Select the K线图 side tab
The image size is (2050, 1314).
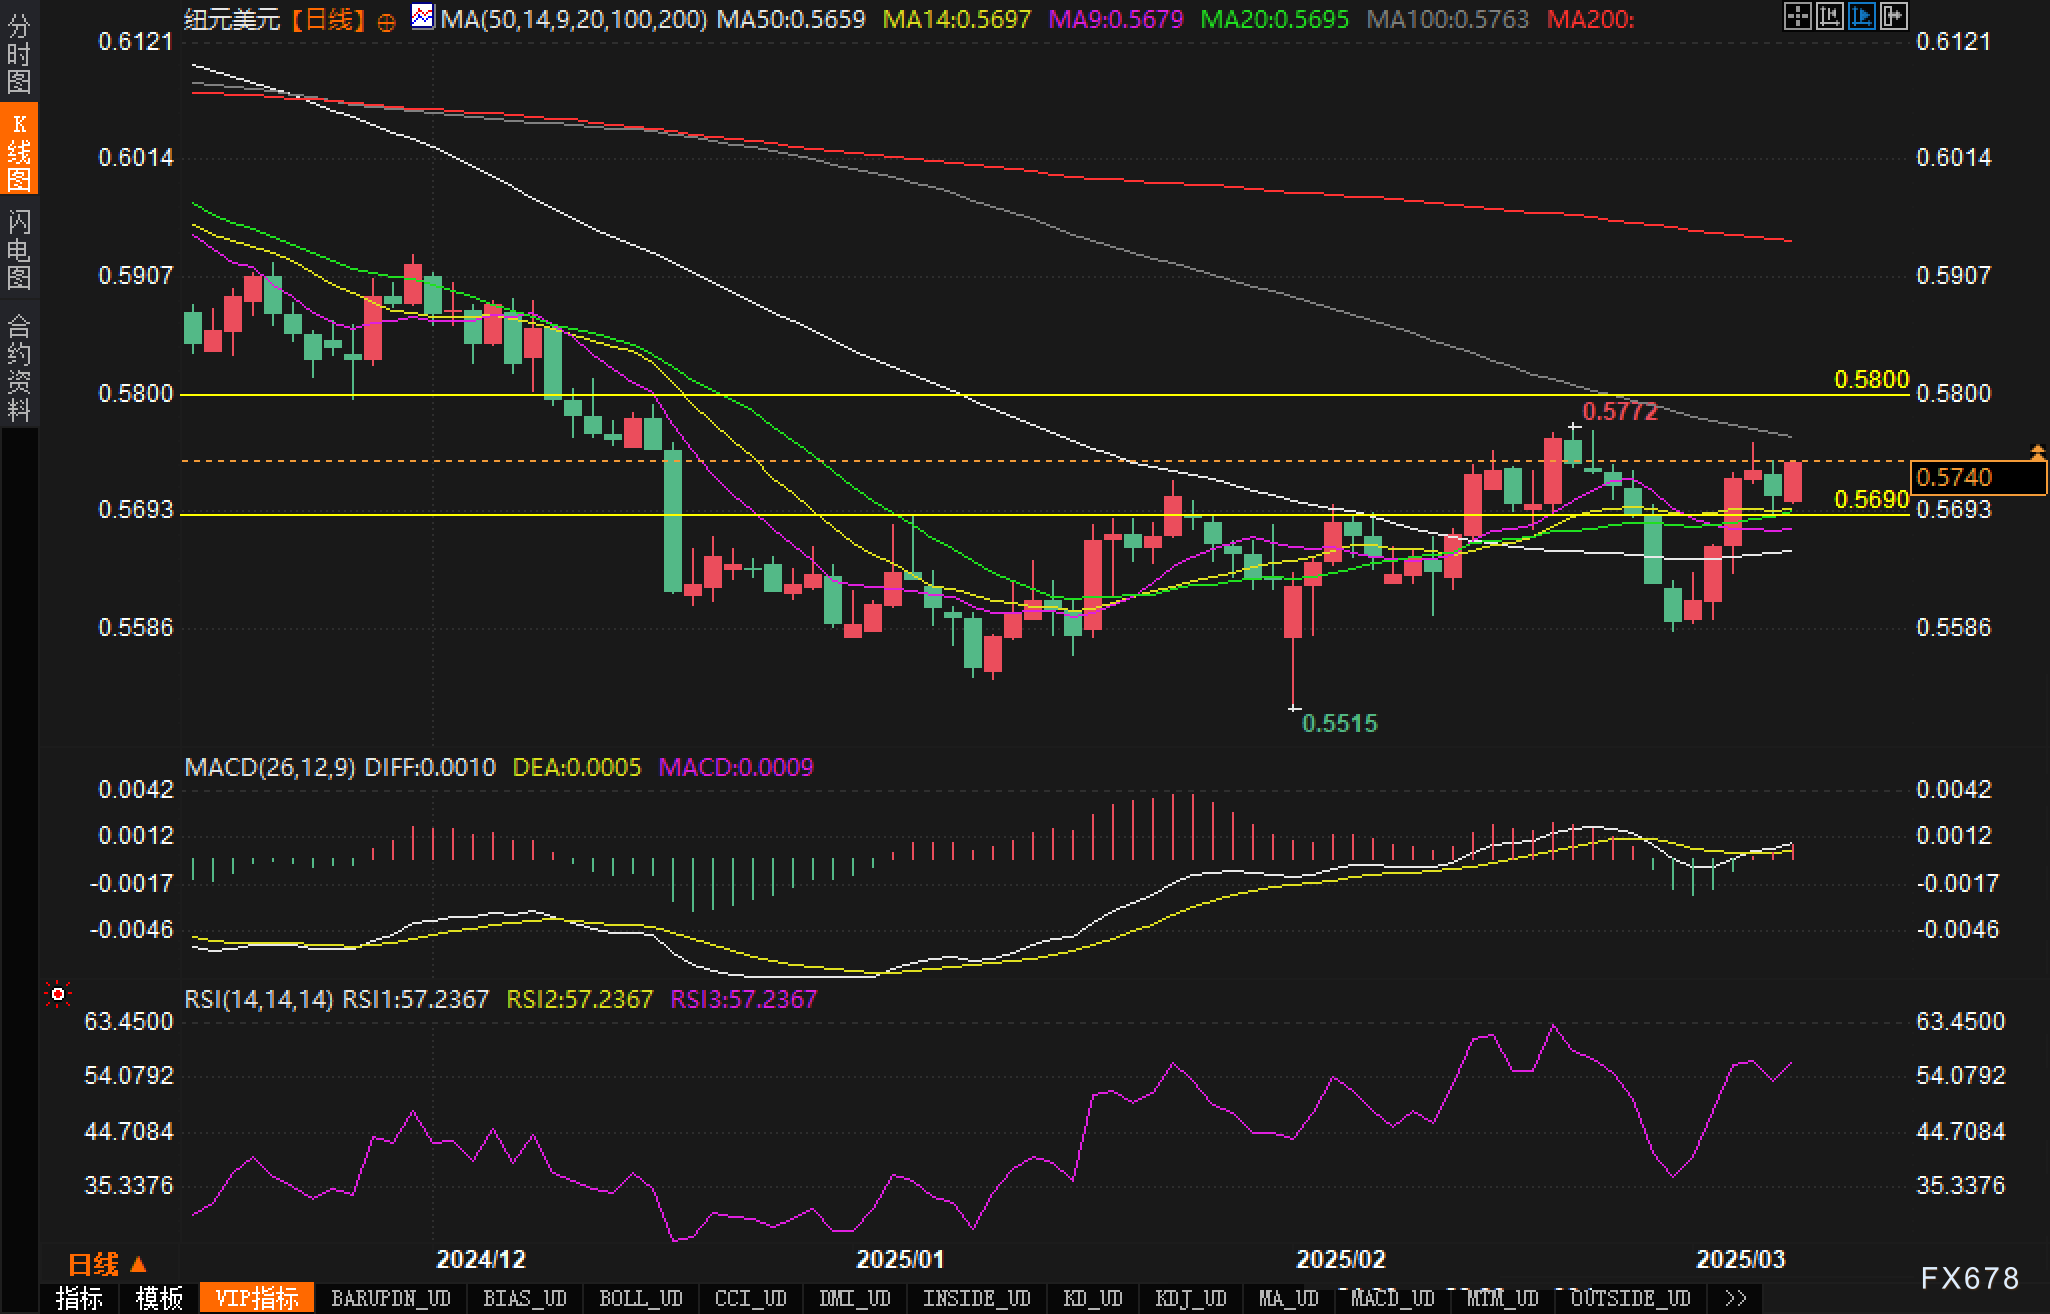[x=19, y=150]
